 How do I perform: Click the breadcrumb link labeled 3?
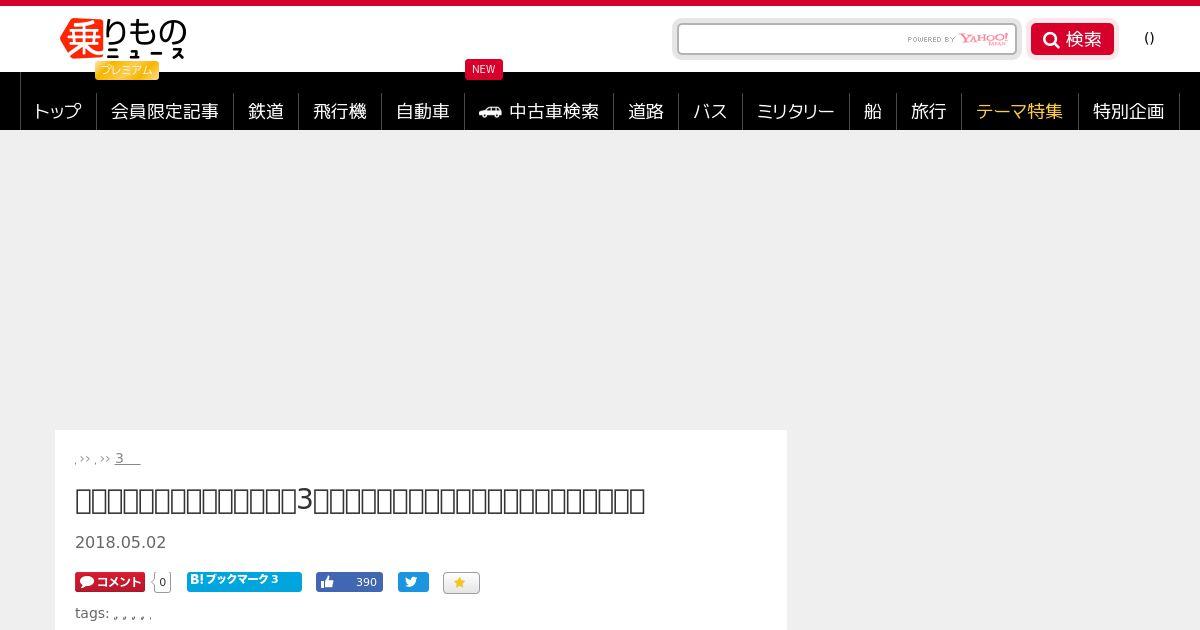pyautogui.click(x=127, y=458)
